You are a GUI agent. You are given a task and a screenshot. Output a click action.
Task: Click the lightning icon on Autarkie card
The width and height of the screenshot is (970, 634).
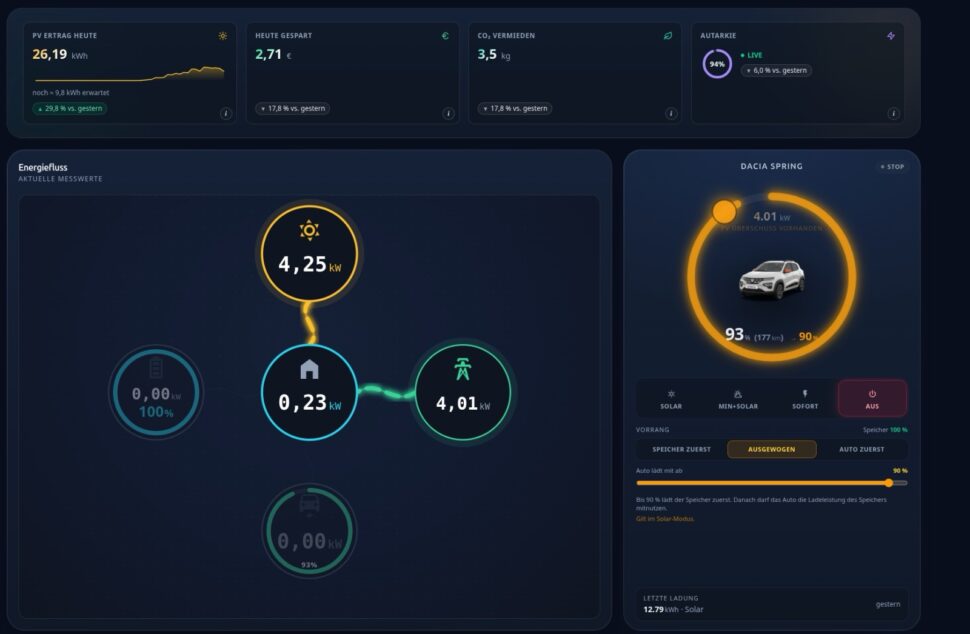pyautogui.click(x=891, y=36)
